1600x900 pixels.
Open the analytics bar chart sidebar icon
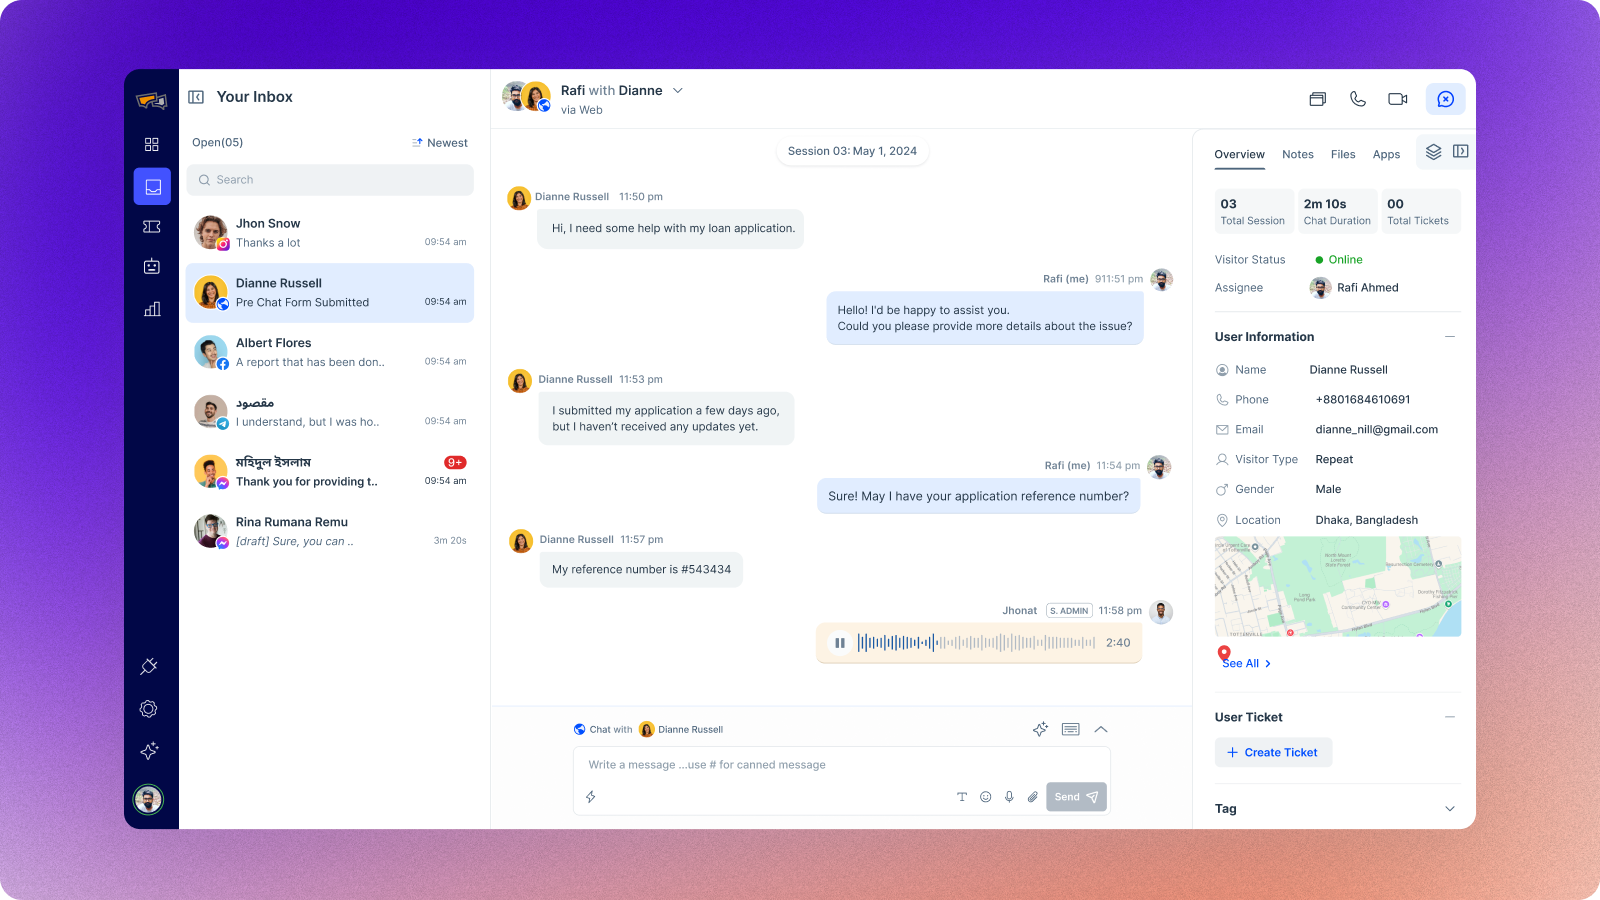[x=152, y=309]
